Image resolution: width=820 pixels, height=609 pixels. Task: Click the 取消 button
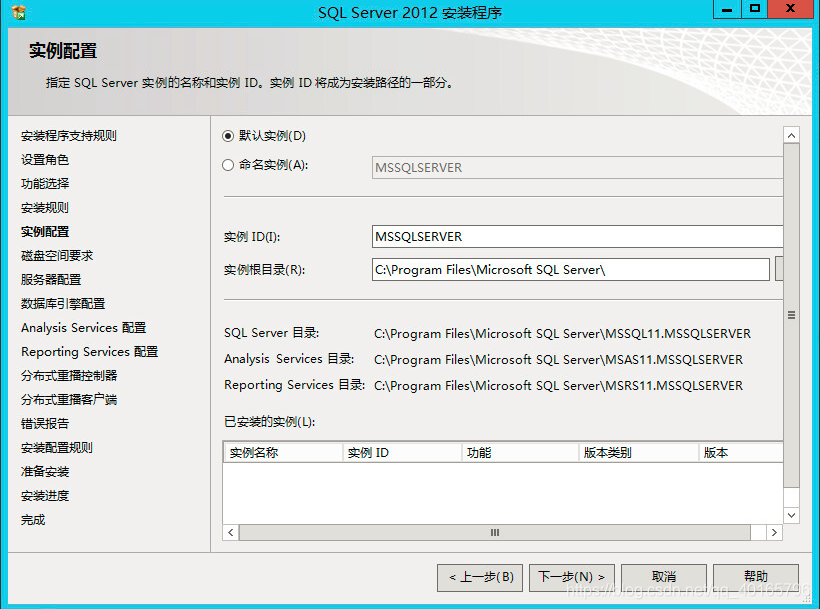click(x=664, y=577)
